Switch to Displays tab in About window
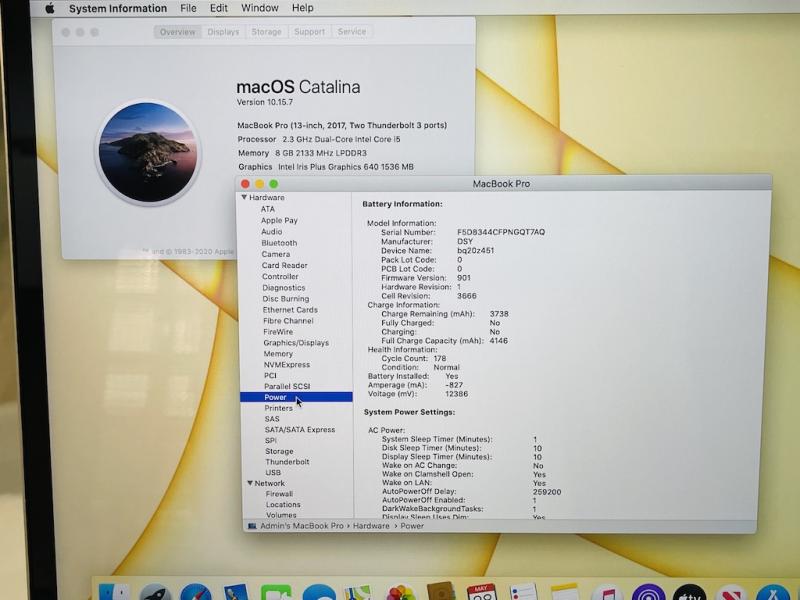 coord(223,32)
